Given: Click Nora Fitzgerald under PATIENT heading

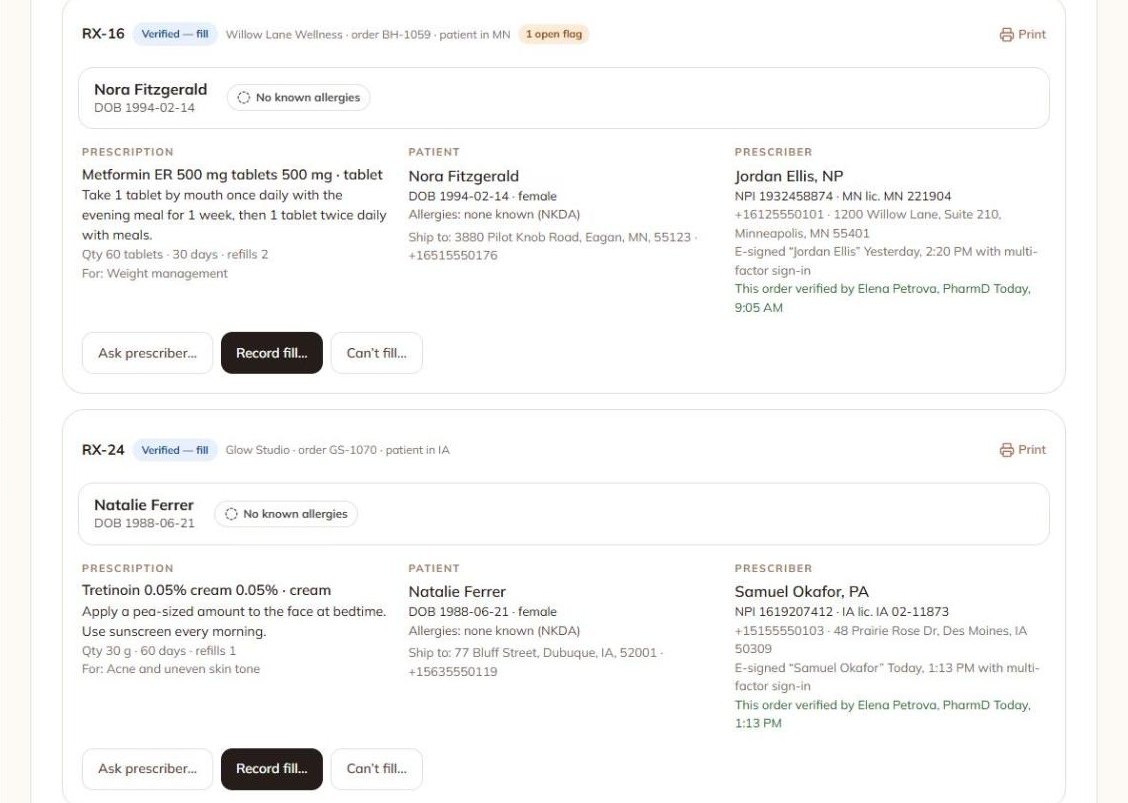Looking at the screenshot, I should (463, 176).
